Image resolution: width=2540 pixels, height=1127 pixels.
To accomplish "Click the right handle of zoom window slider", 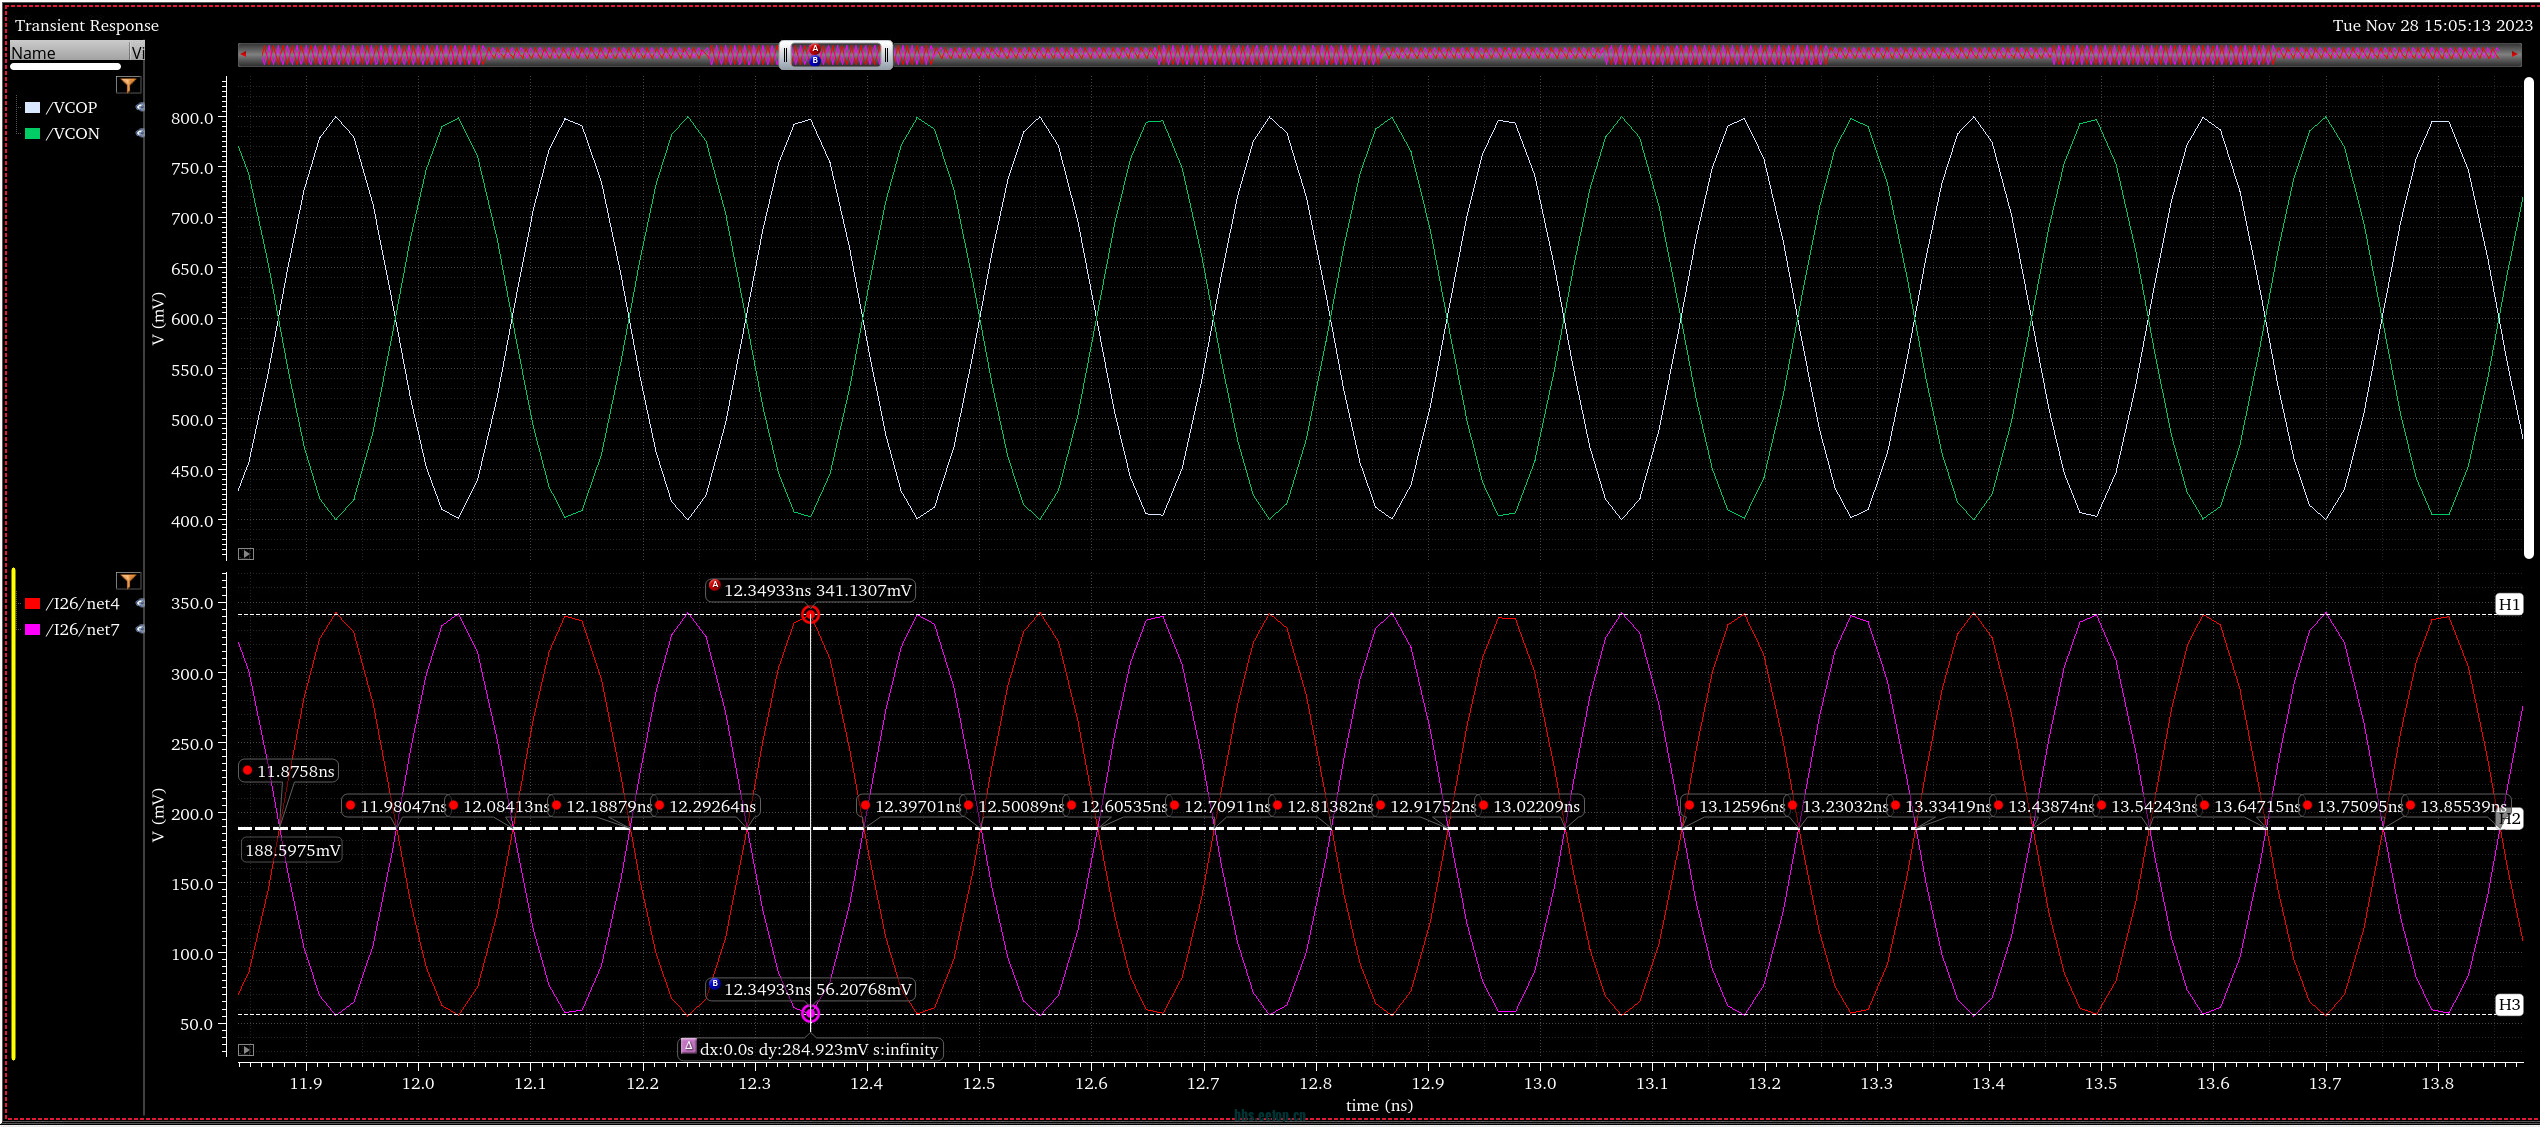I will (x=887, y=55).
